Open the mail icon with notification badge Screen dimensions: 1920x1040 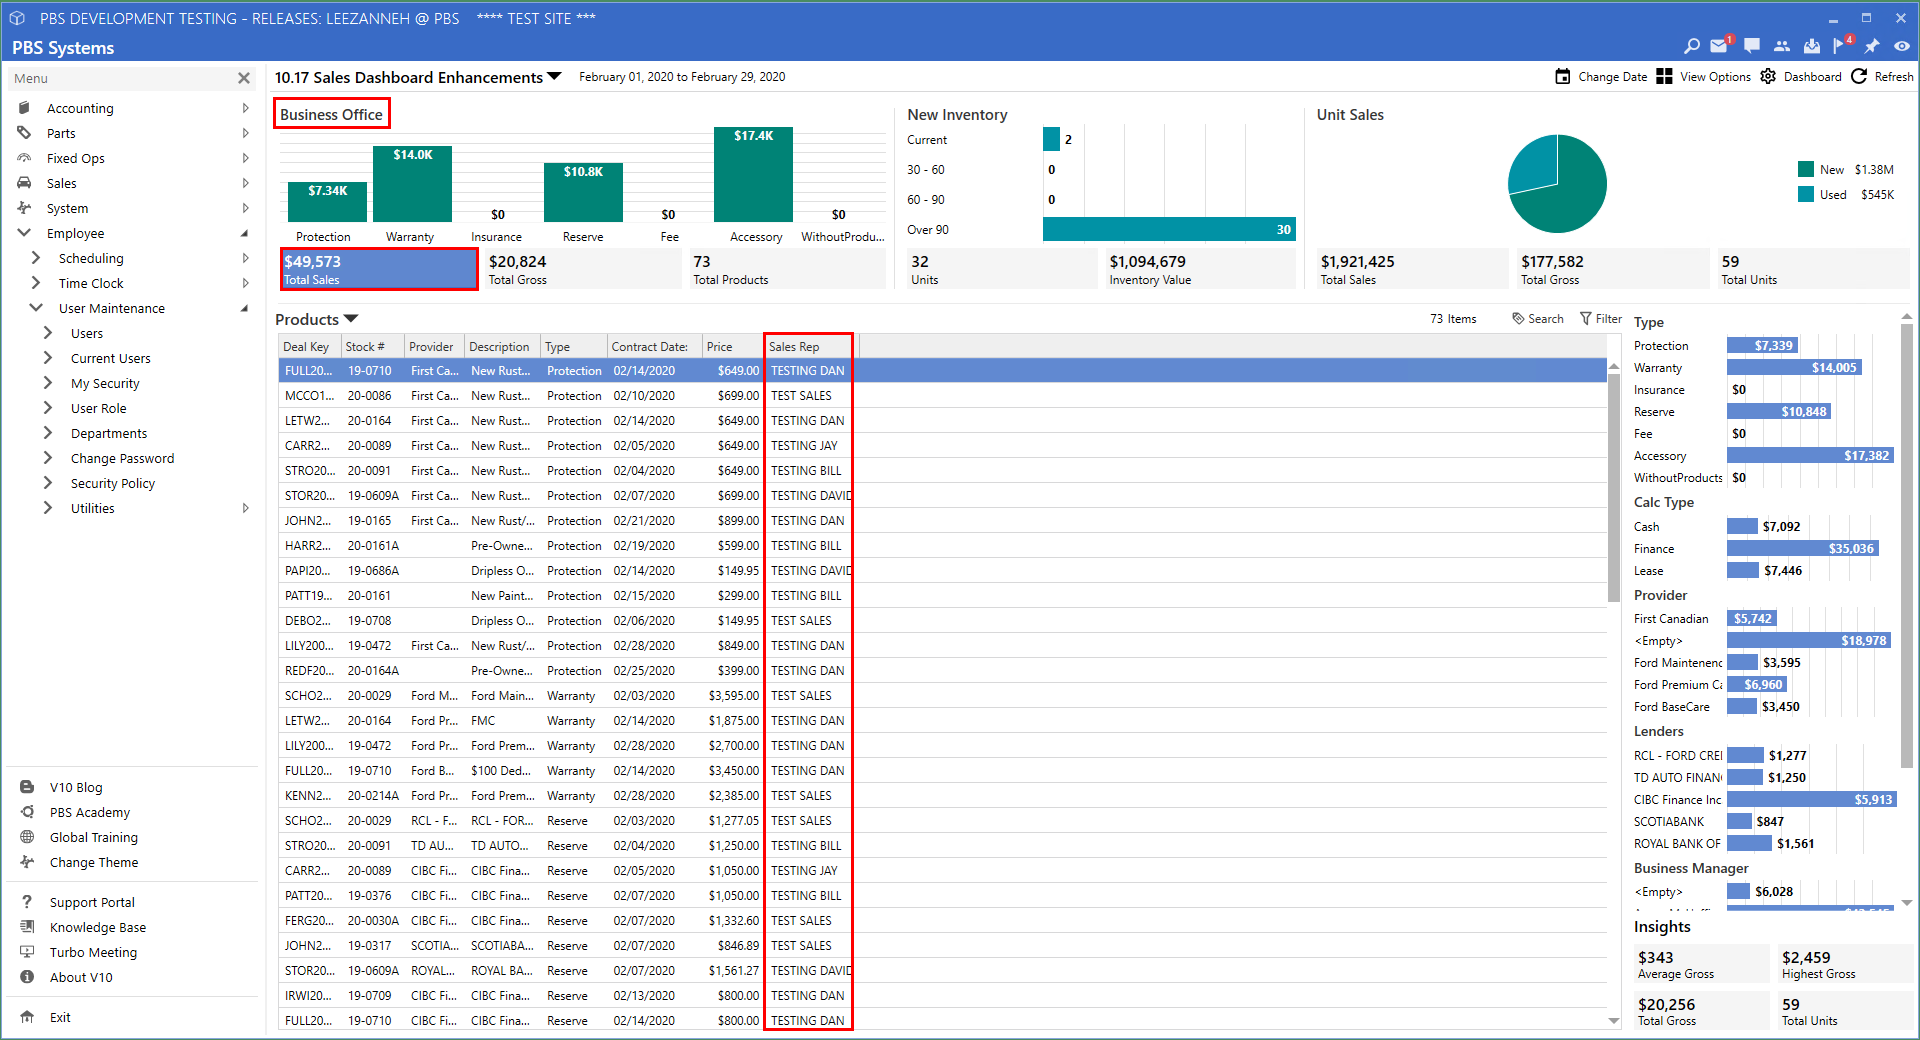click(1719, 46)
